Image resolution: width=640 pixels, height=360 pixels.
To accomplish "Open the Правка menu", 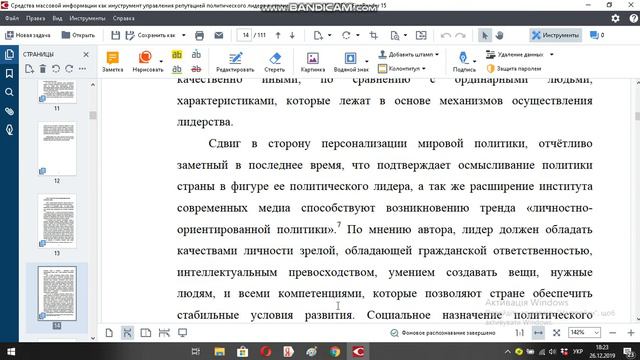I will 36,18.
